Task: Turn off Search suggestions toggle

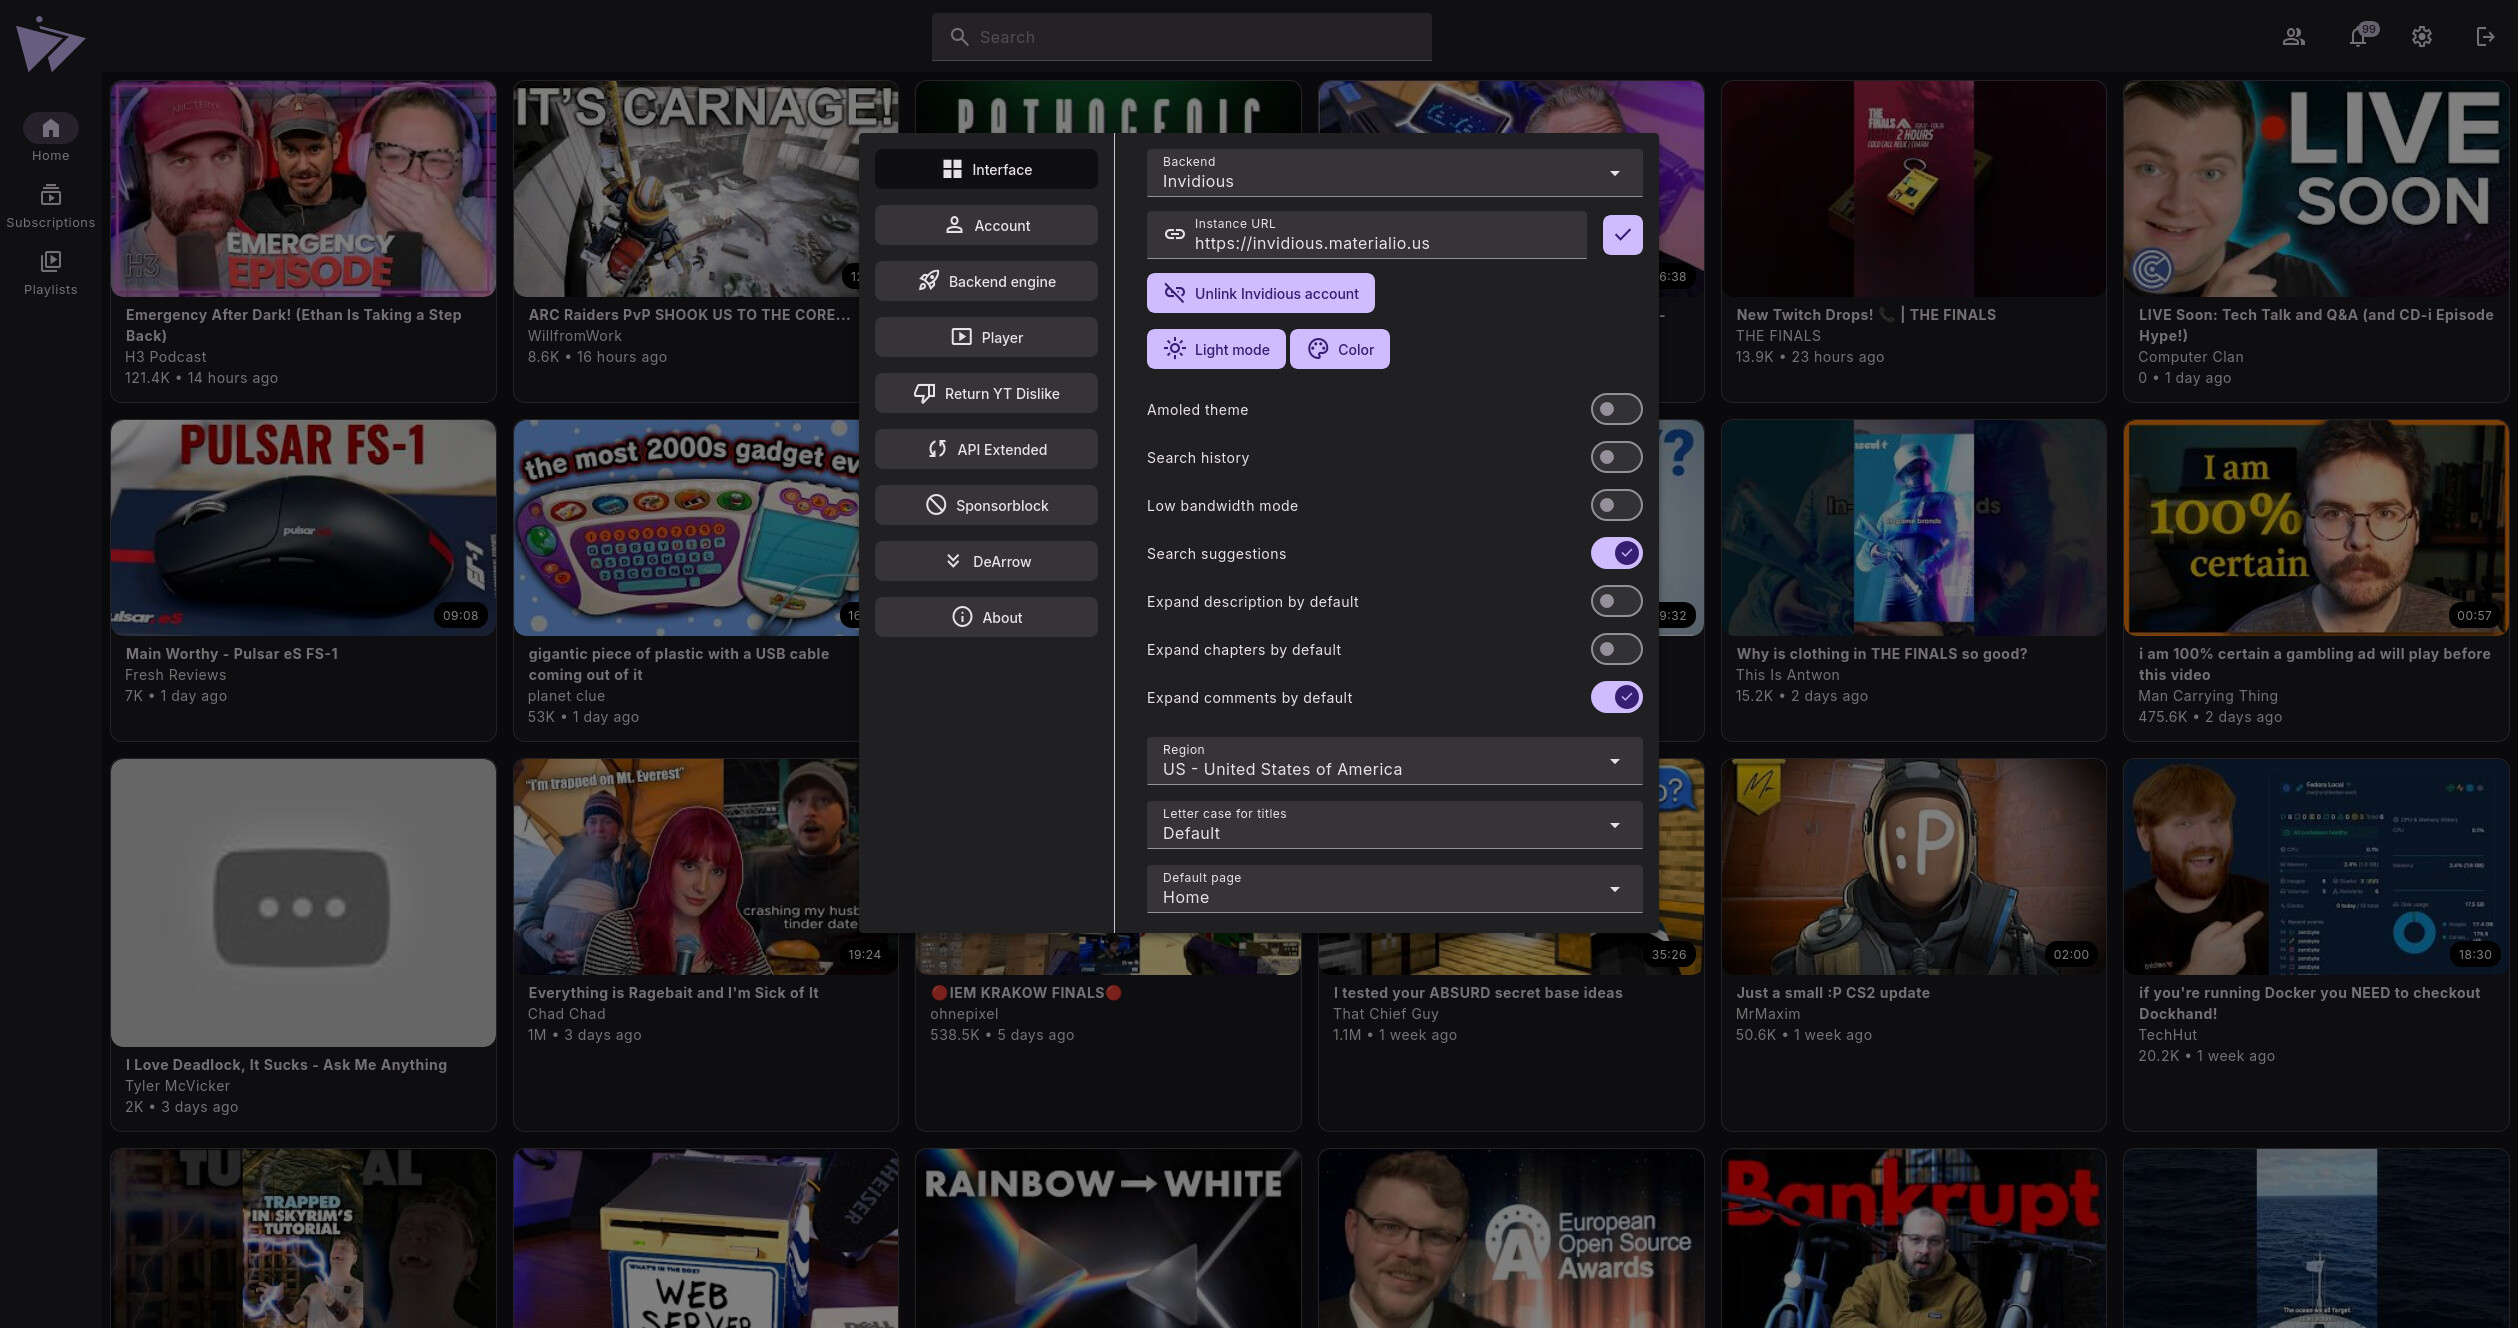Action: point(1615,553)
